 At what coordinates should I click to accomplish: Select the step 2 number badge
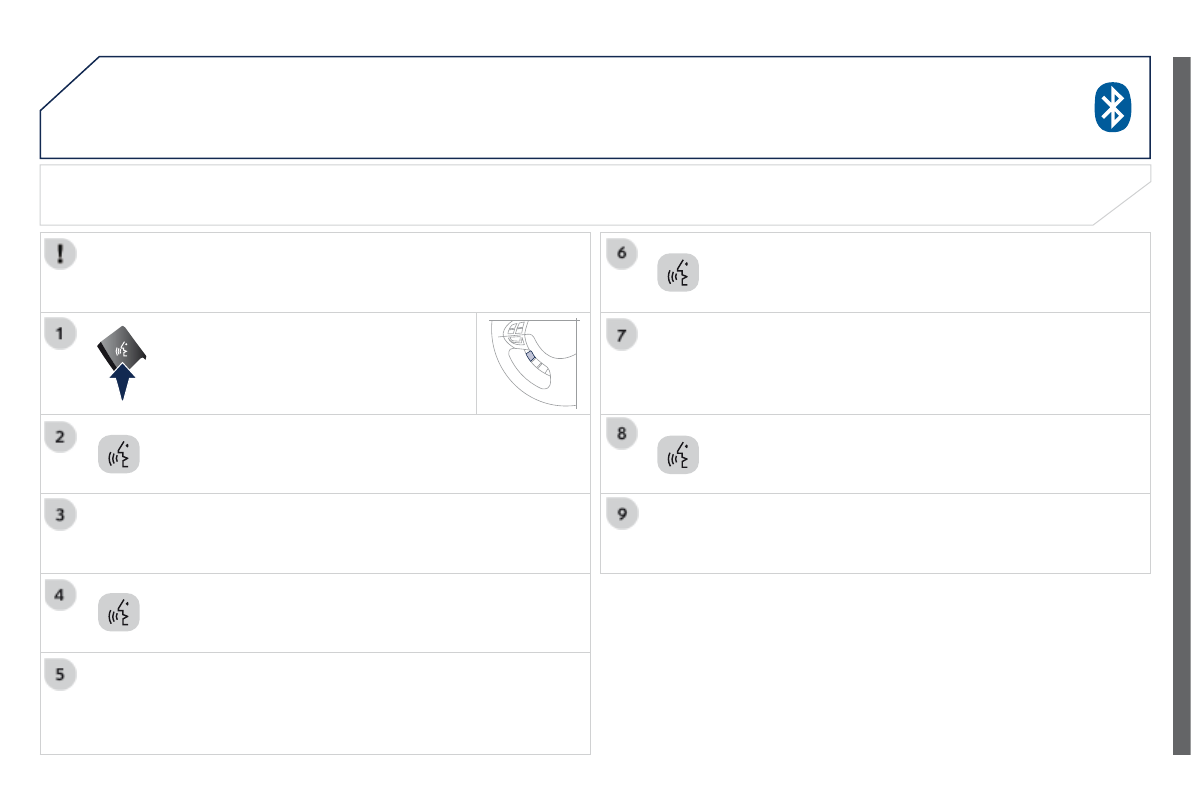60,436
